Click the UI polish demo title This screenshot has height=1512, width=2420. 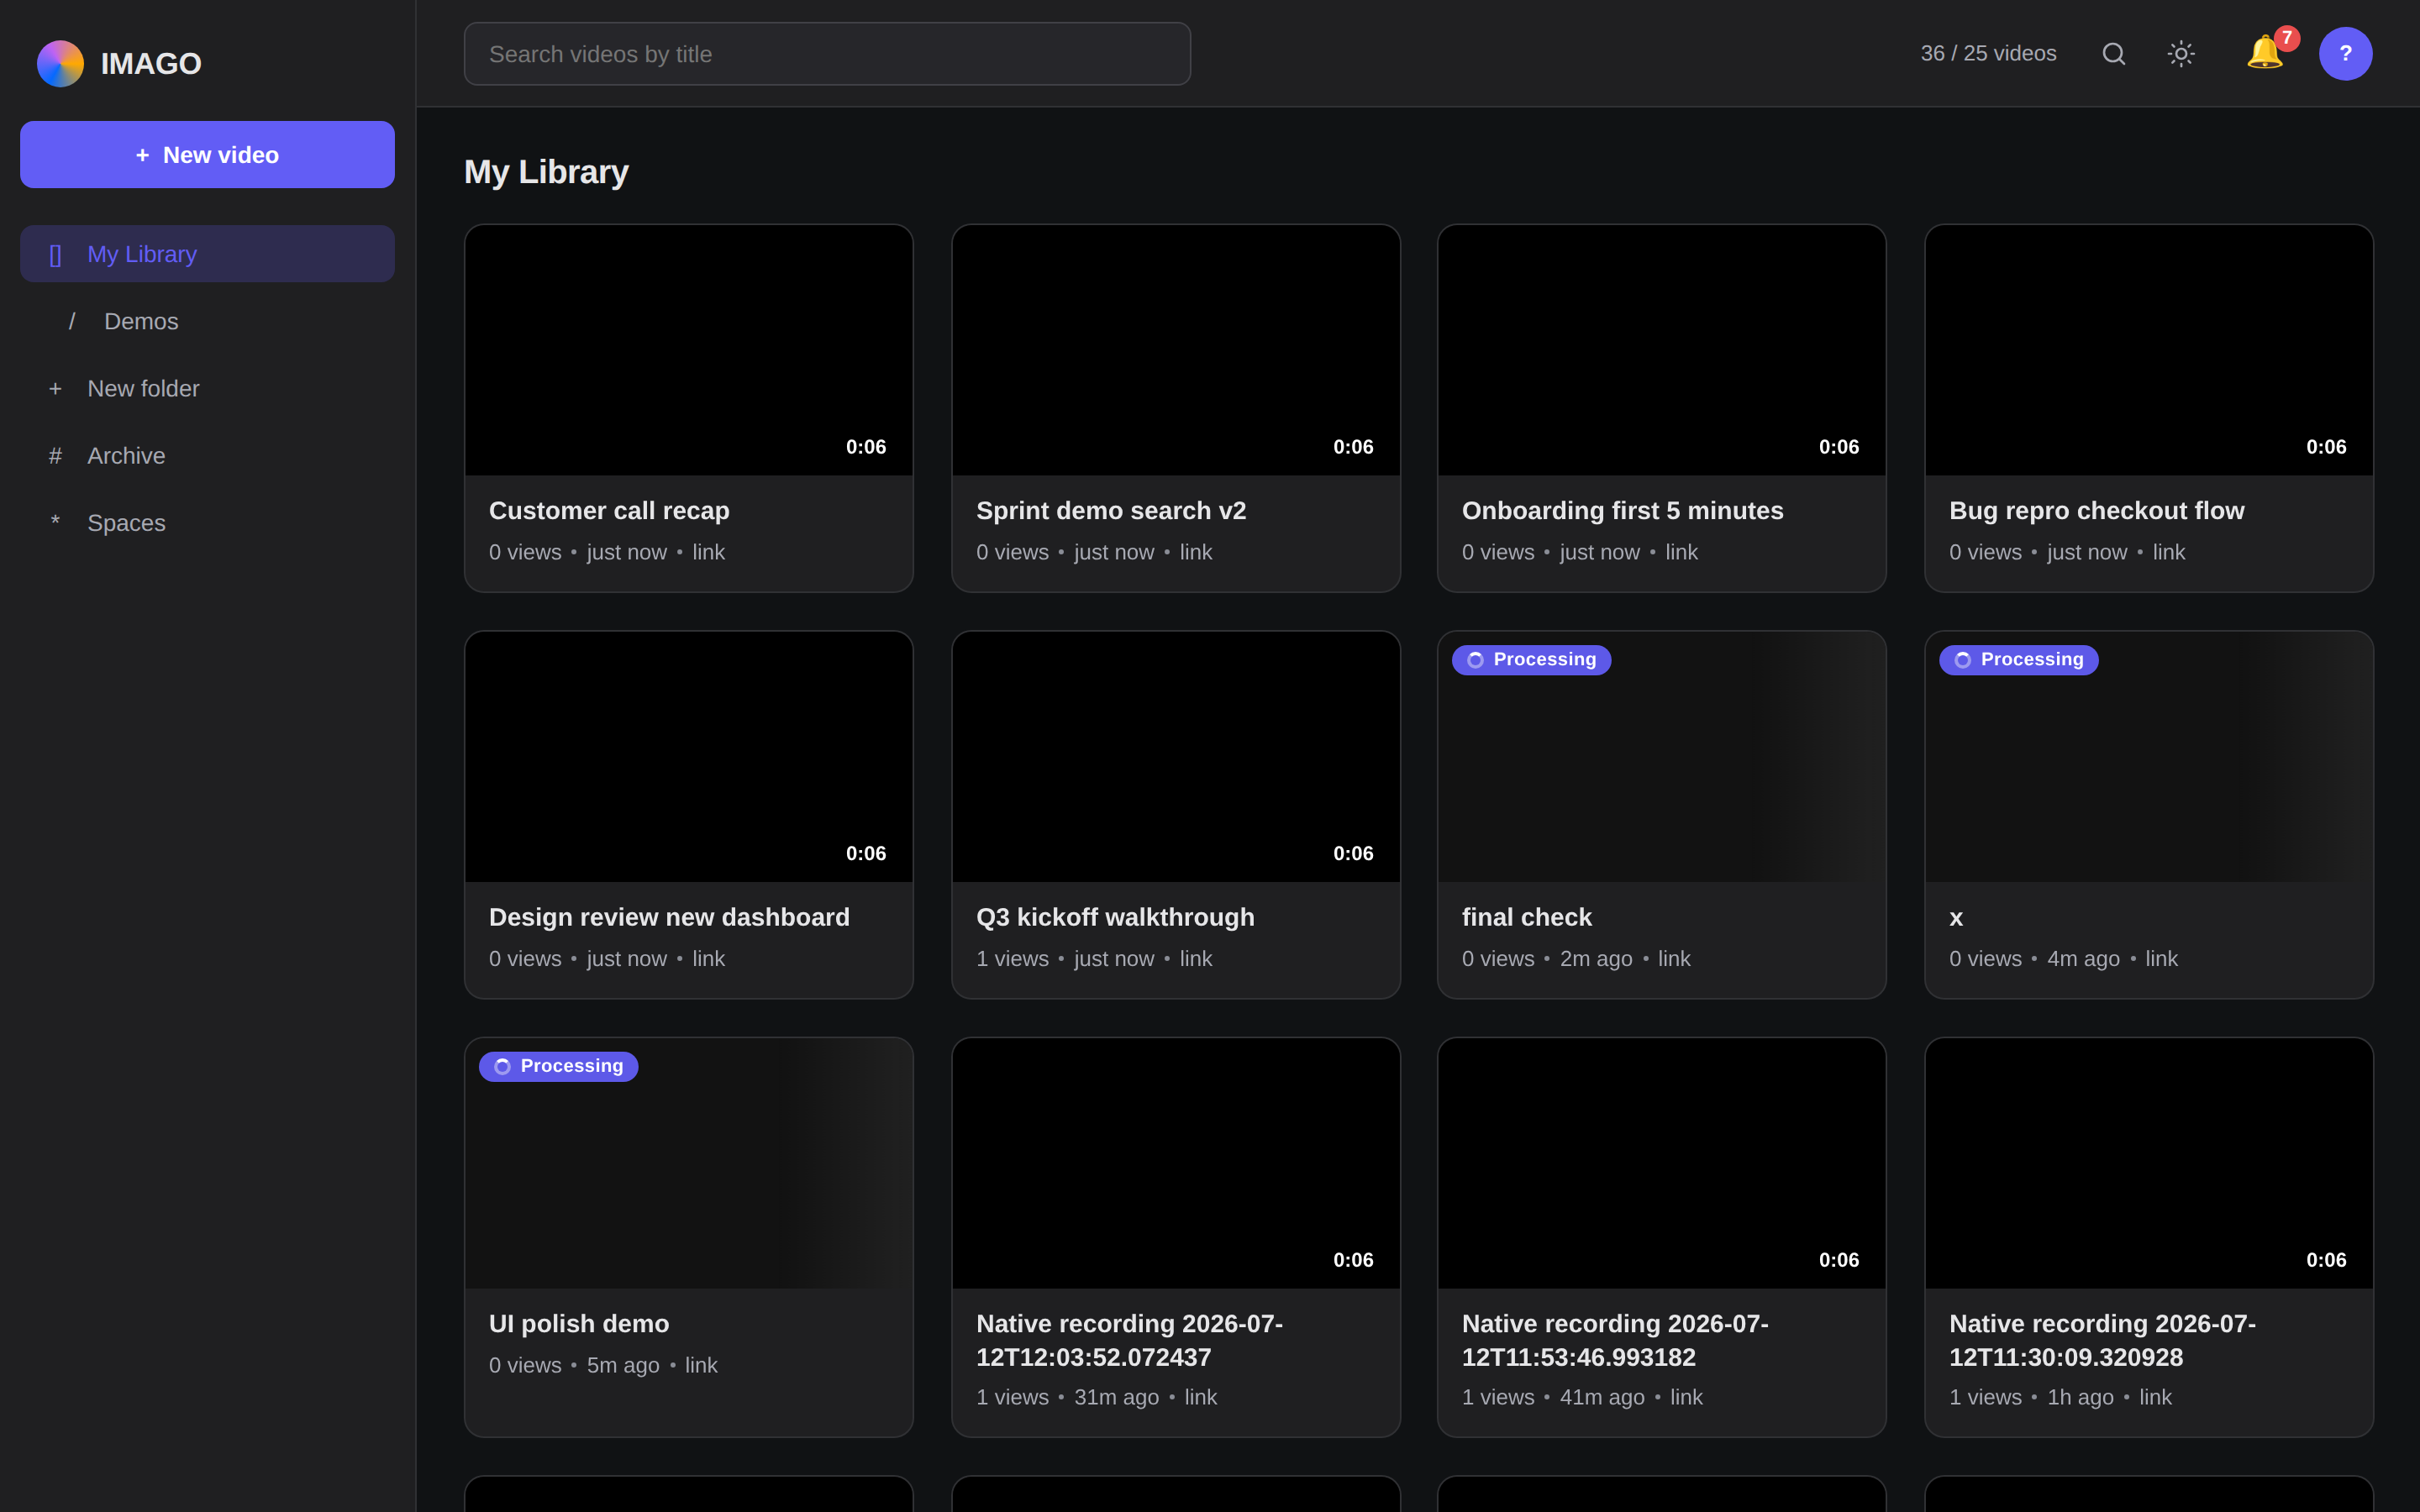click(579, 1324)
